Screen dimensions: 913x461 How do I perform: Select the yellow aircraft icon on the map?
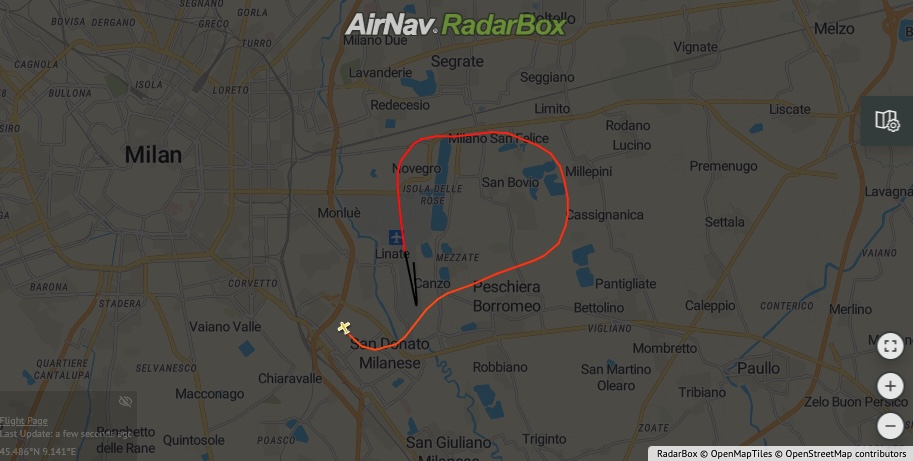click(x=344, y=328)
